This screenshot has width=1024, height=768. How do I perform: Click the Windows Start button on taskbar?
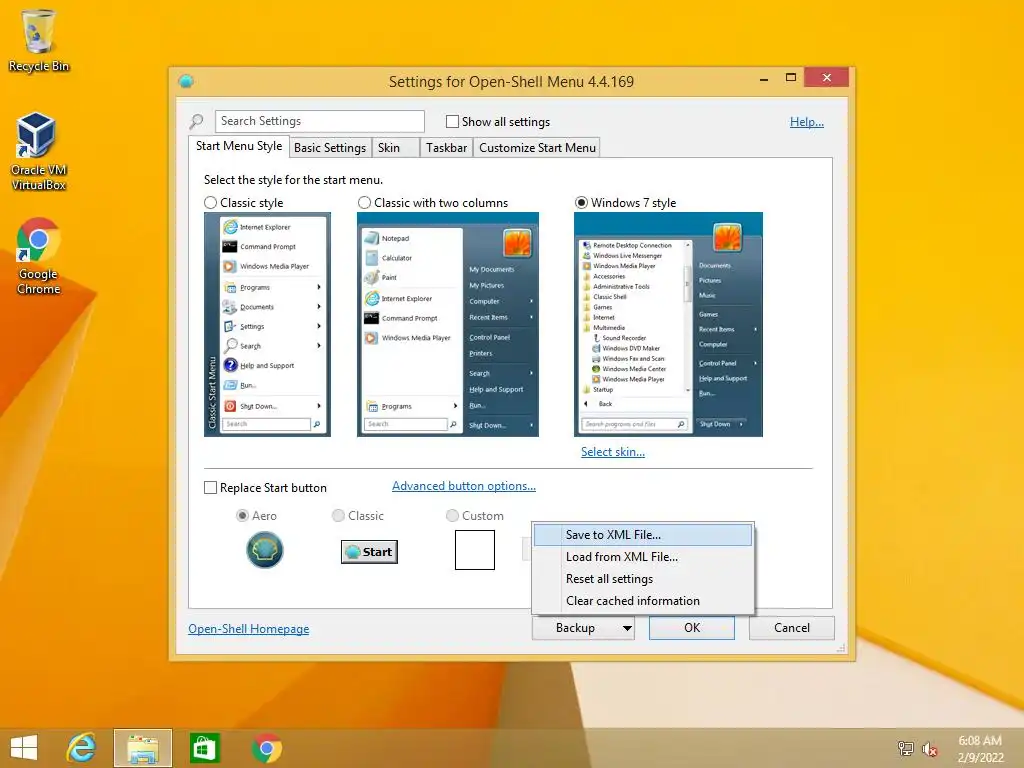(x=24, y=748)
